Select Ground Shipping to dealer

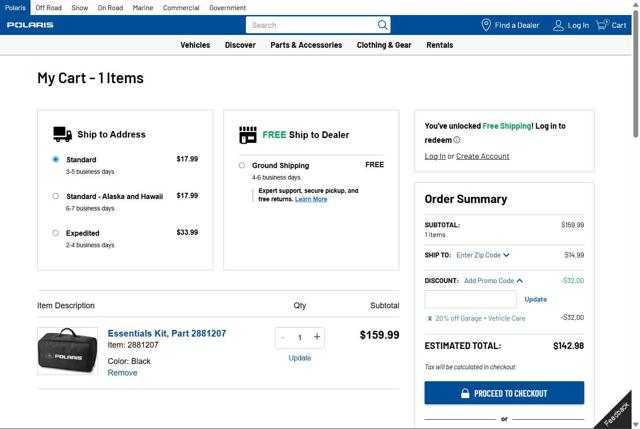coord(242,165)
